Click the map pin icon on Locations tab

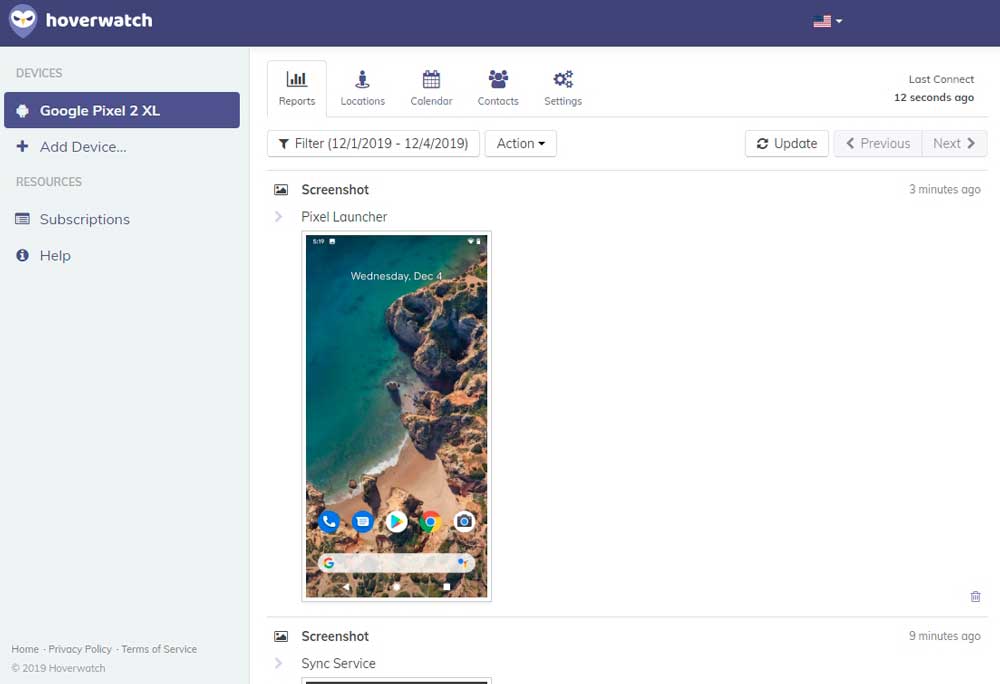click(x=362, y=79)
